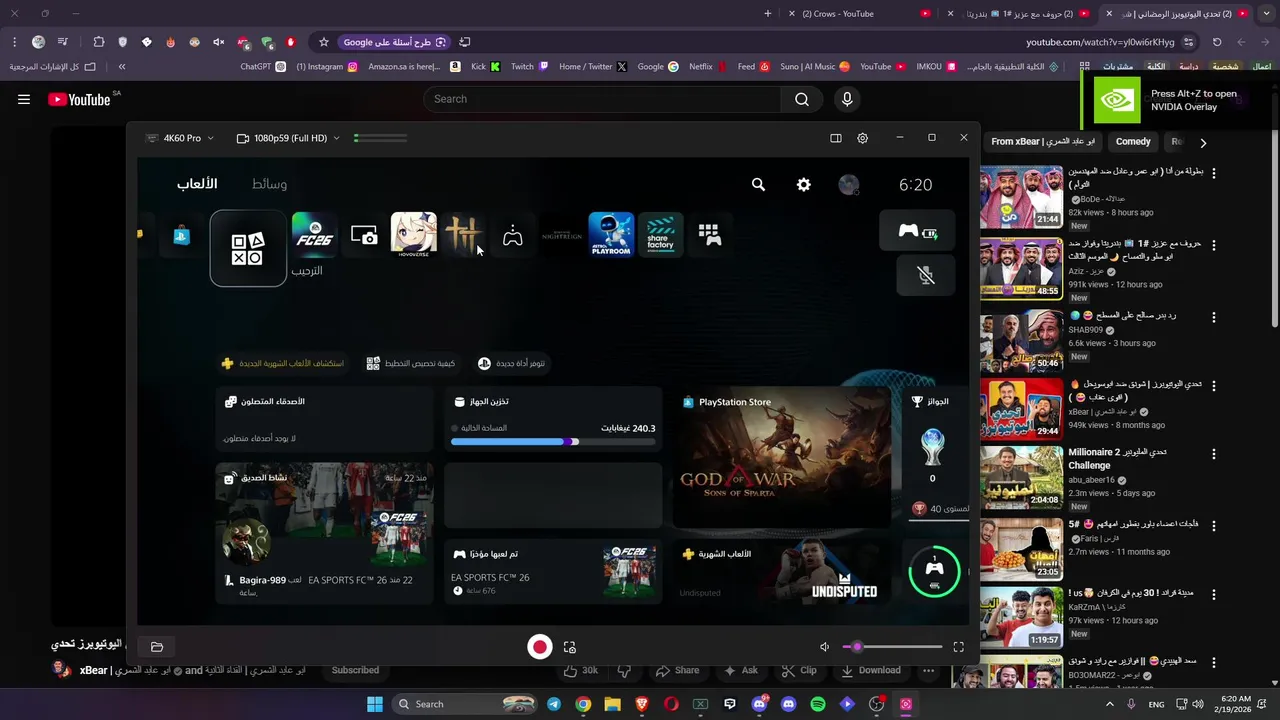This screenshot has width=1280, height=720.
Task: Click the YouTube logo home link
Action: (79, 99)
